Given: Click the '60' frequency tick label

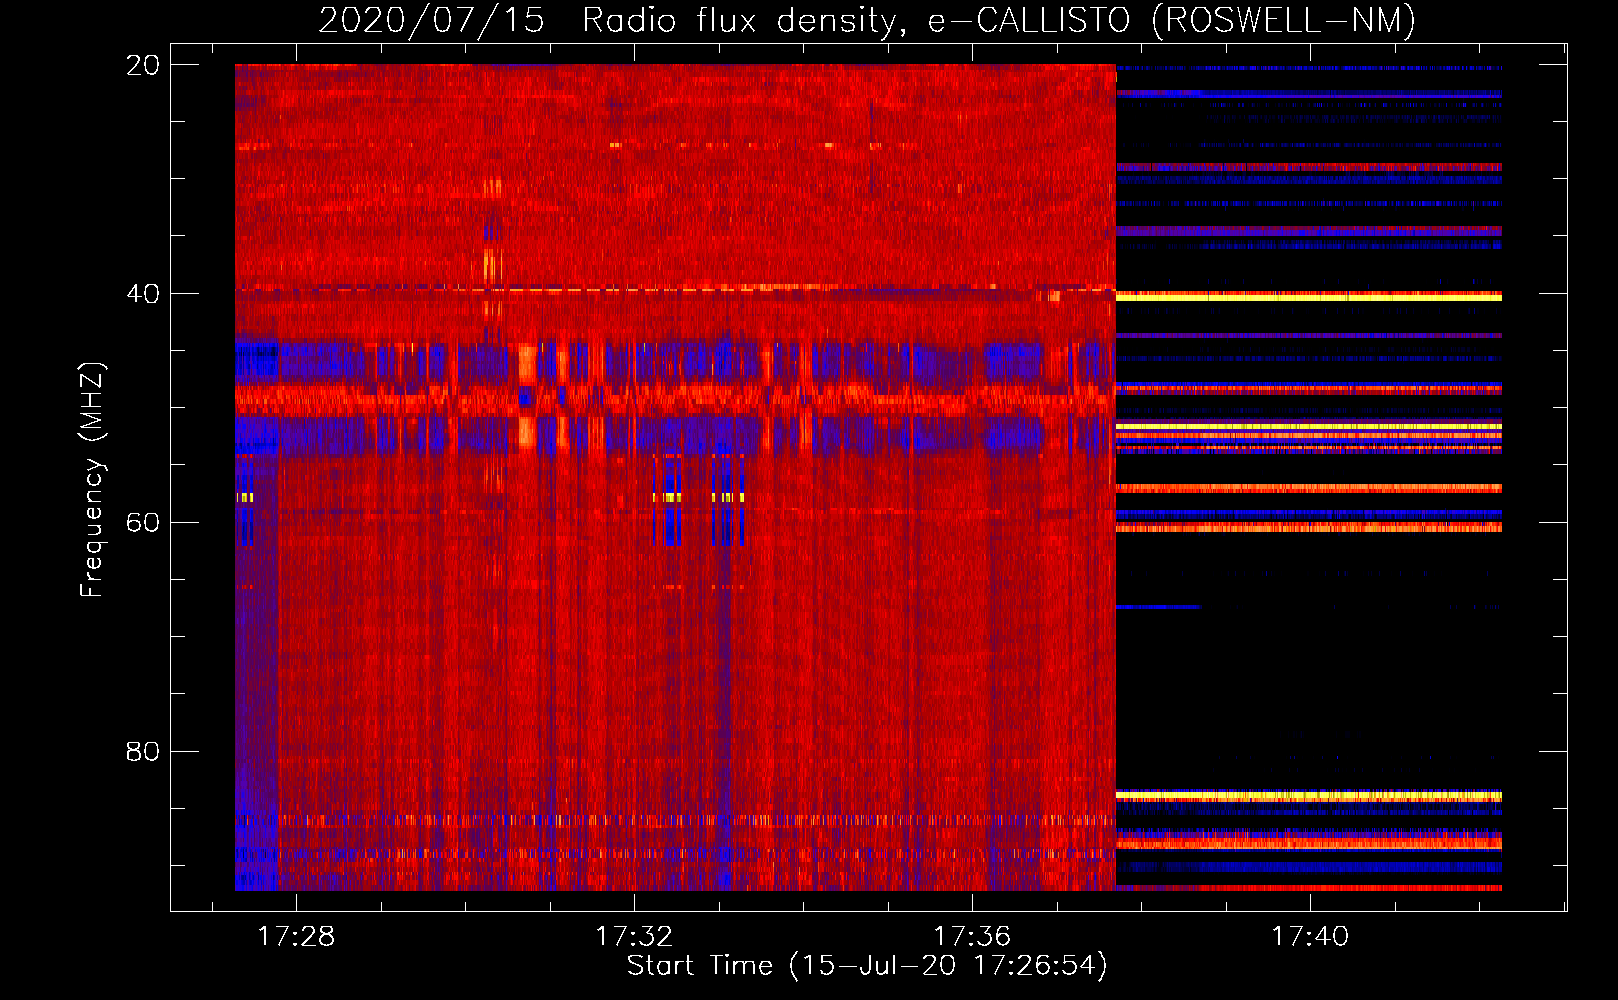Looking at the screenshot, I should [142, 523].
